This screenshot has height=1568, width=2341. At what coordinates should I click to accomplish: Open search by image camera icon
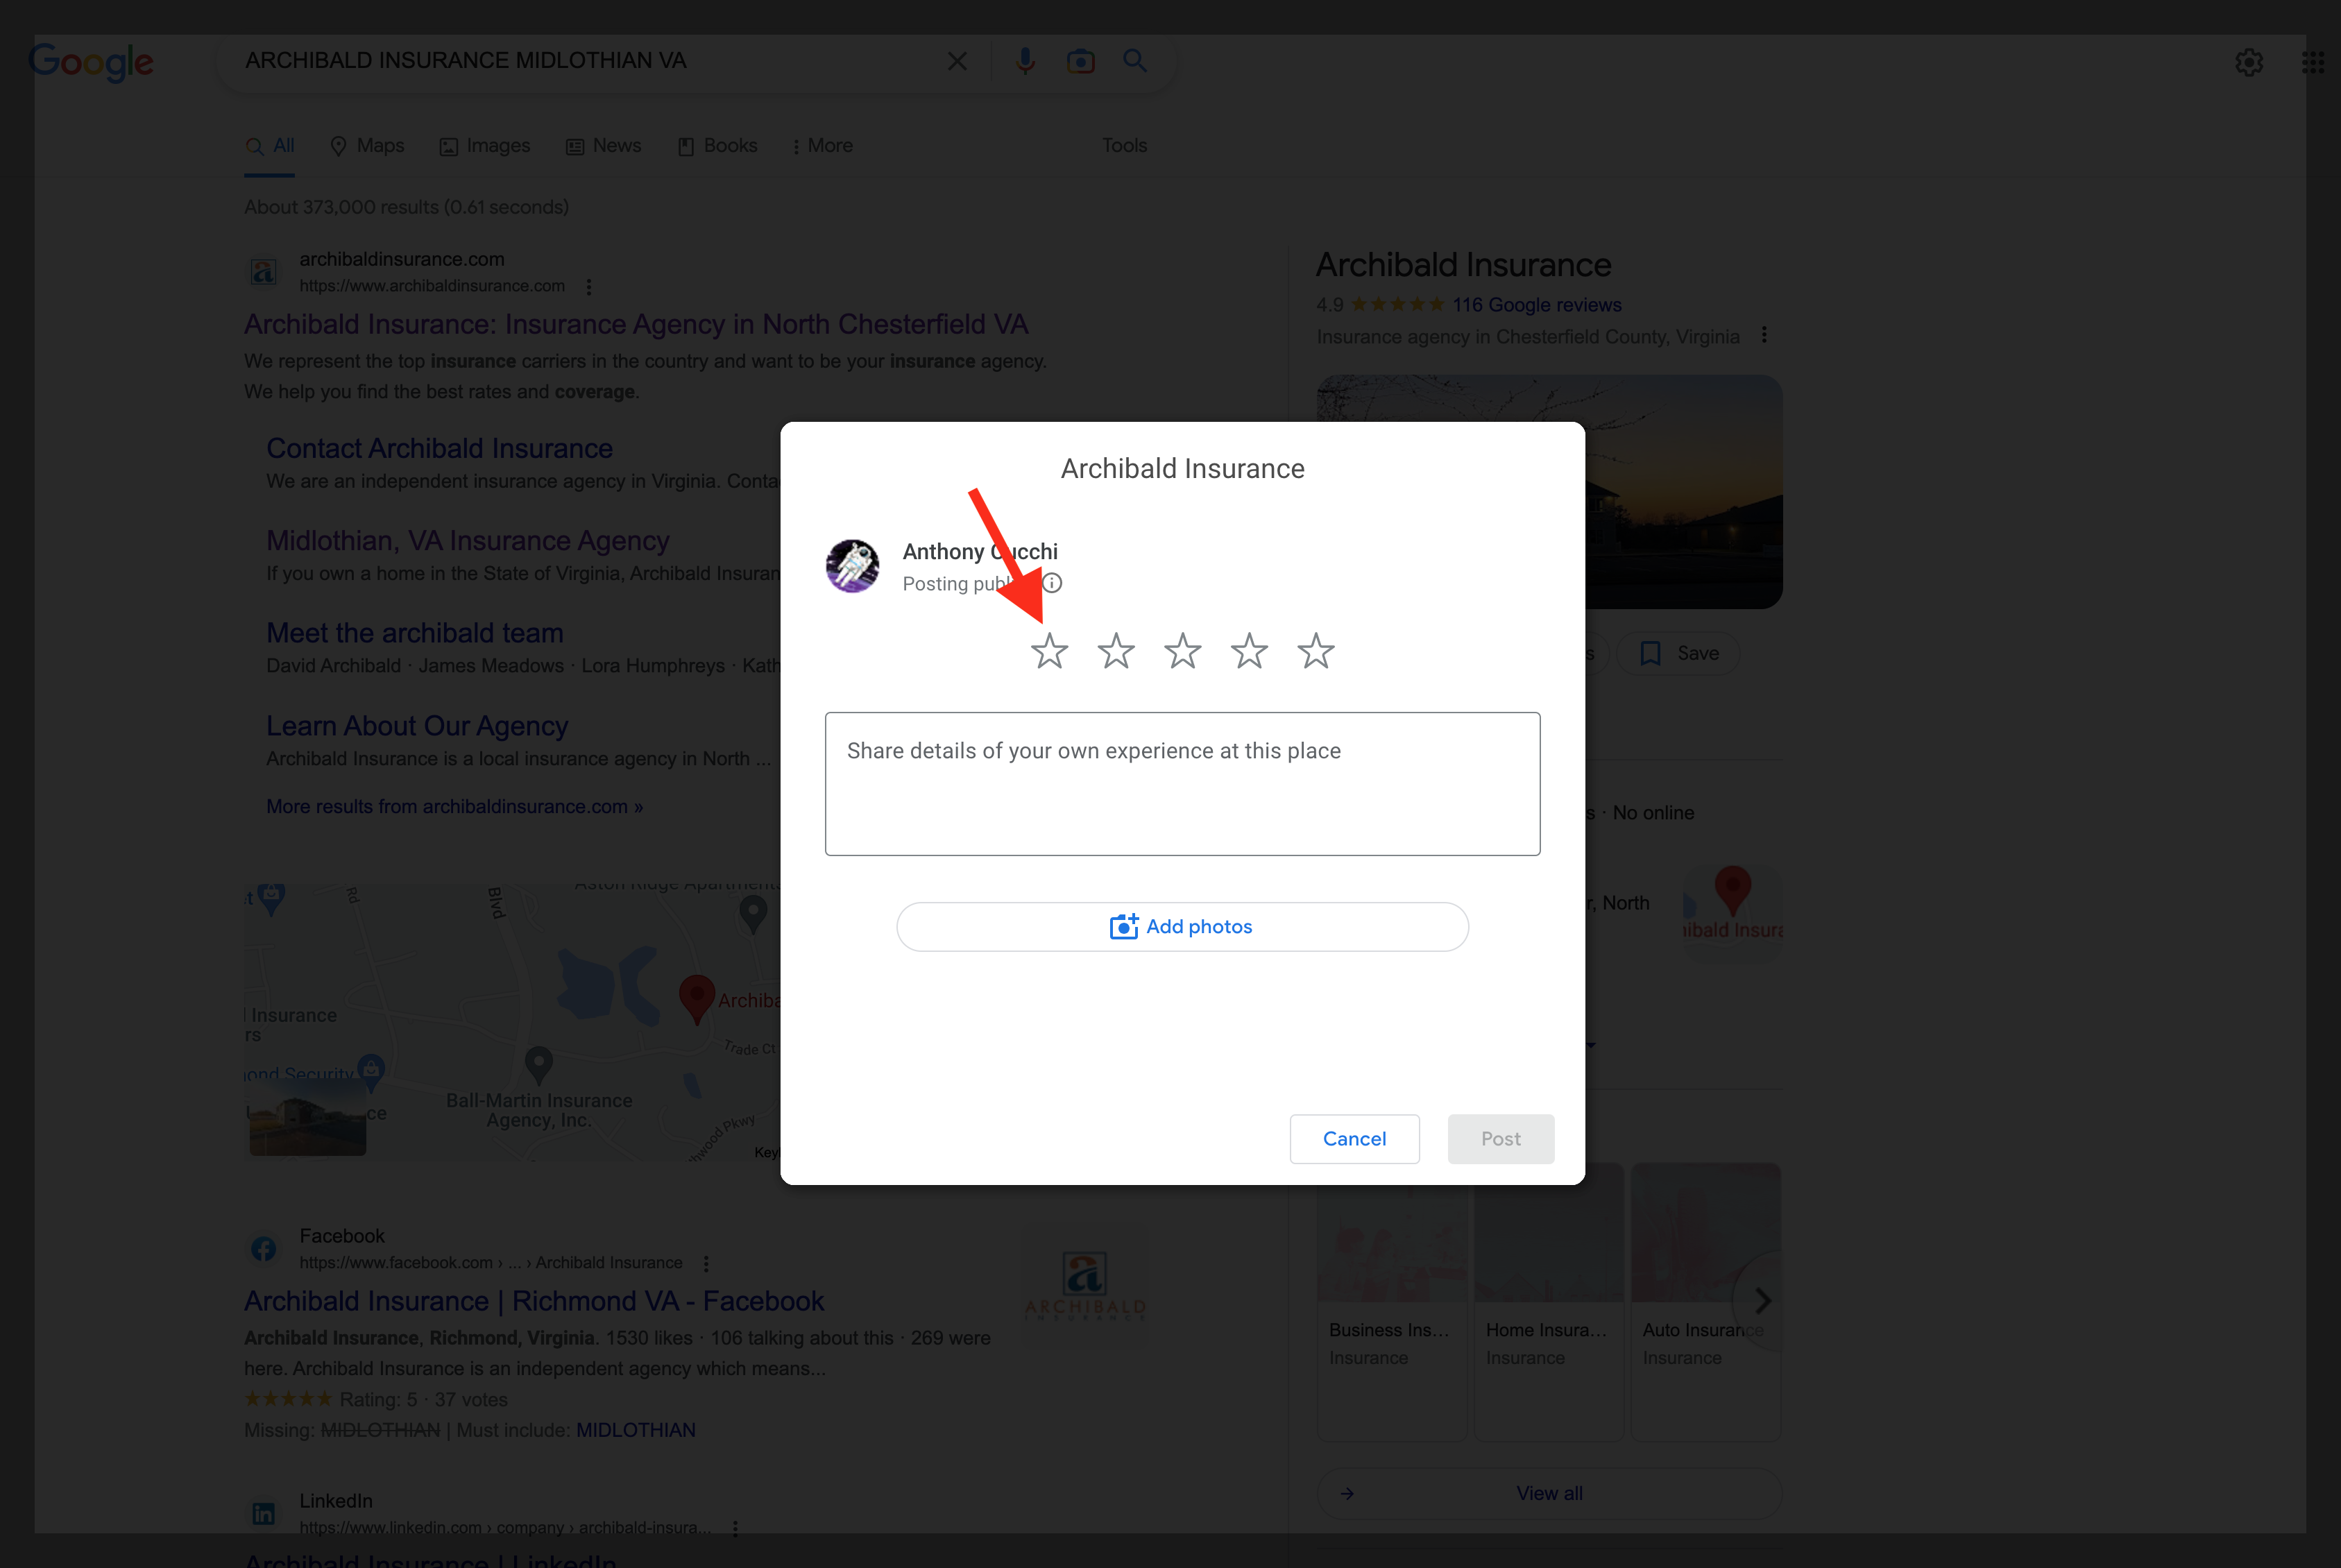(1081, 61)
